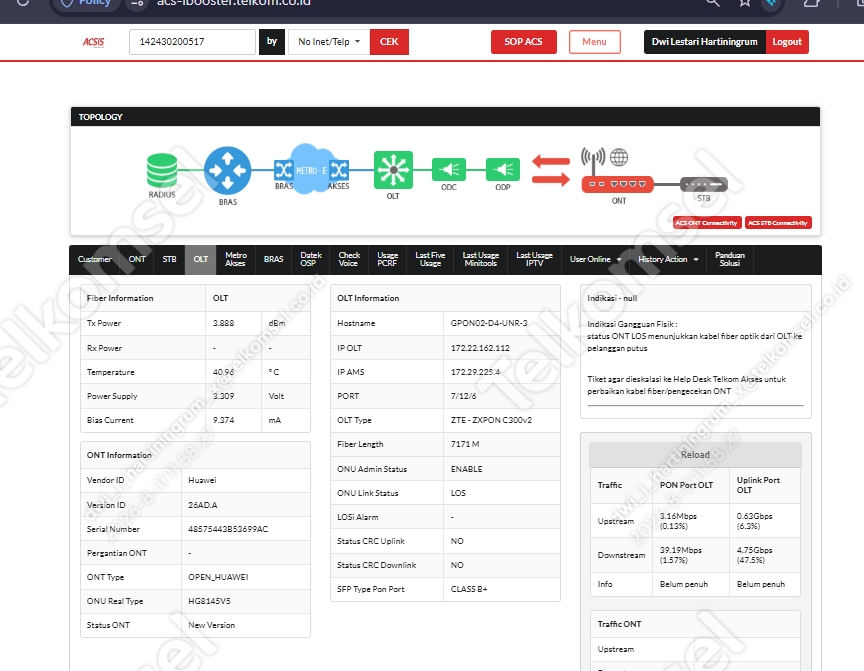Switch to the STB tab
Image resolution: width=864 pixels, height=671 pixels.
169,259
